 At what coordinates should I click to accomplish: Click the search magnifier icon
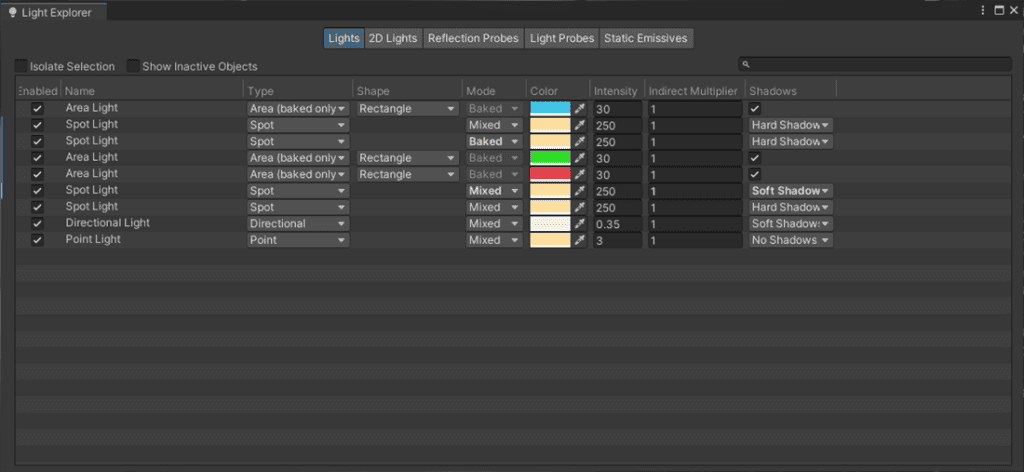746,64
